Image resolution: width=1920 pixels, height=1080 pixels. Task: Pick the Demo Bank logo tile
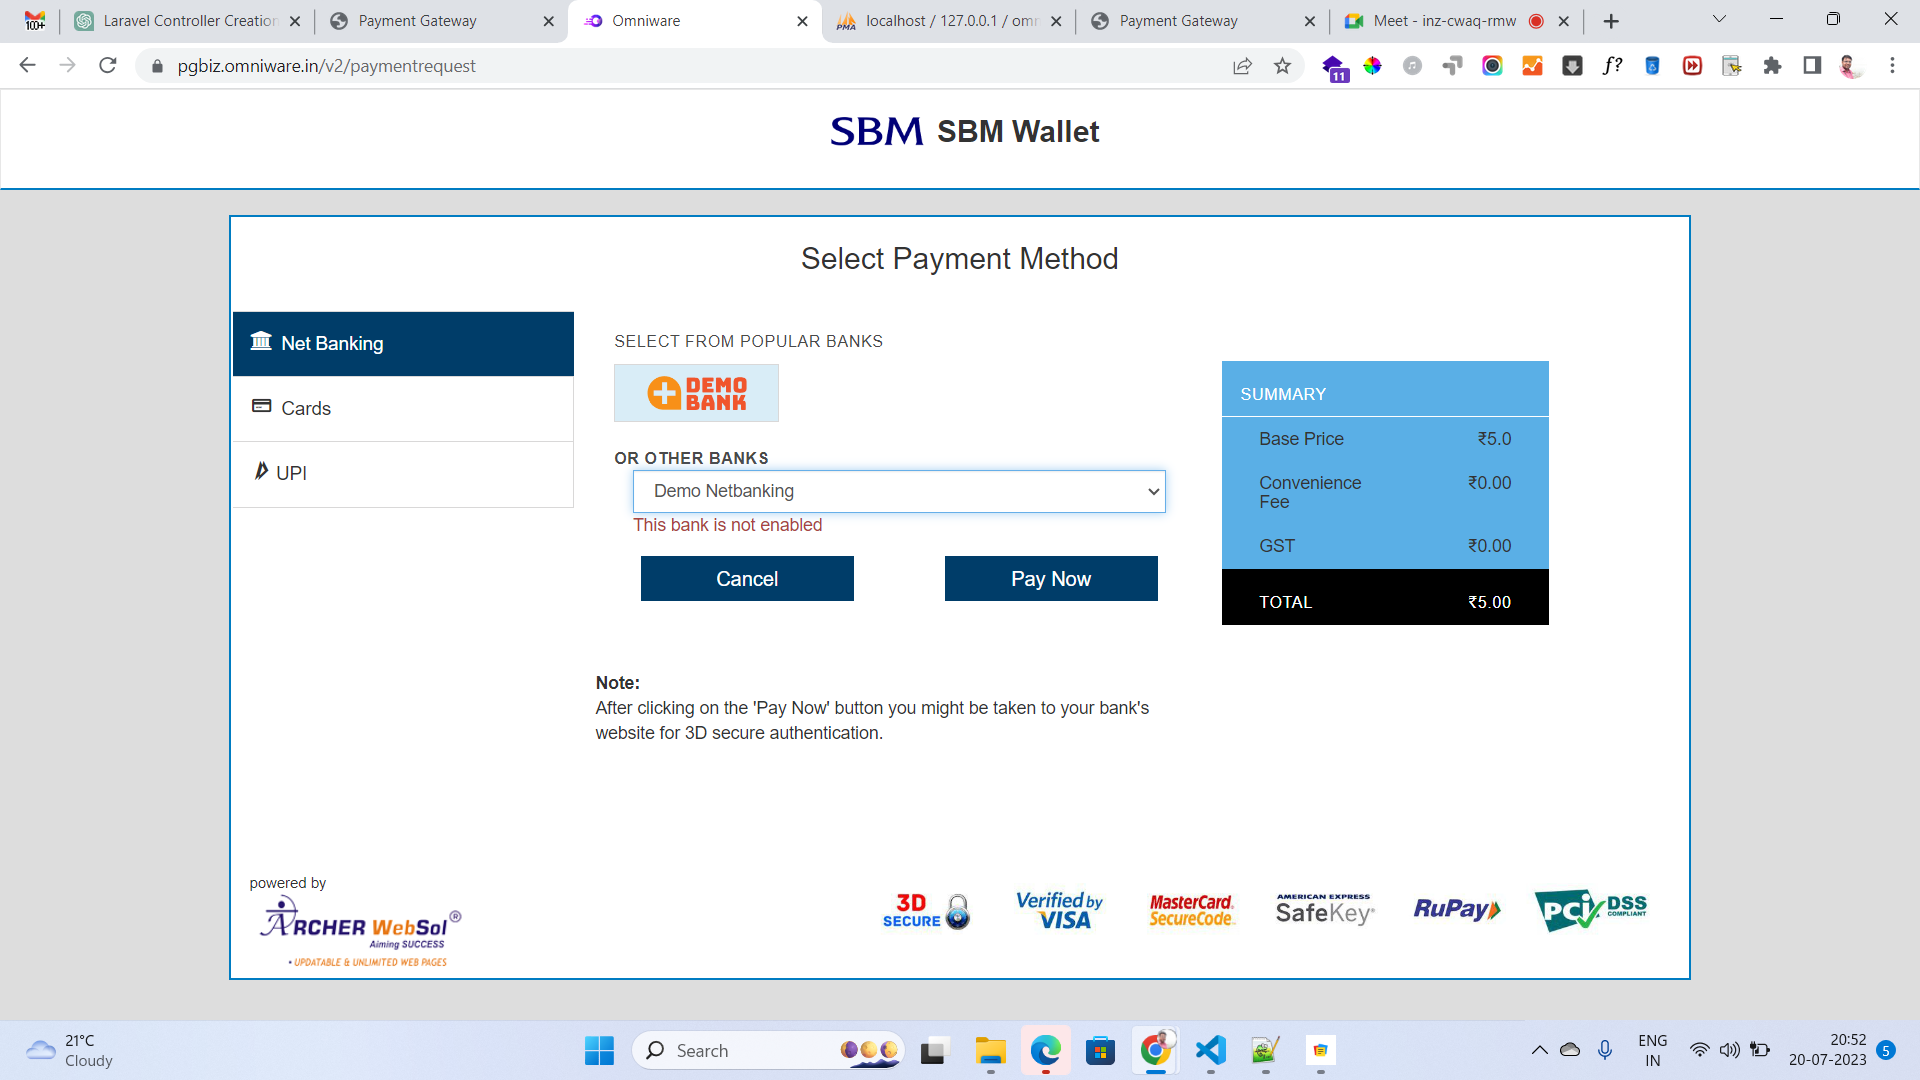click(696, 393)
